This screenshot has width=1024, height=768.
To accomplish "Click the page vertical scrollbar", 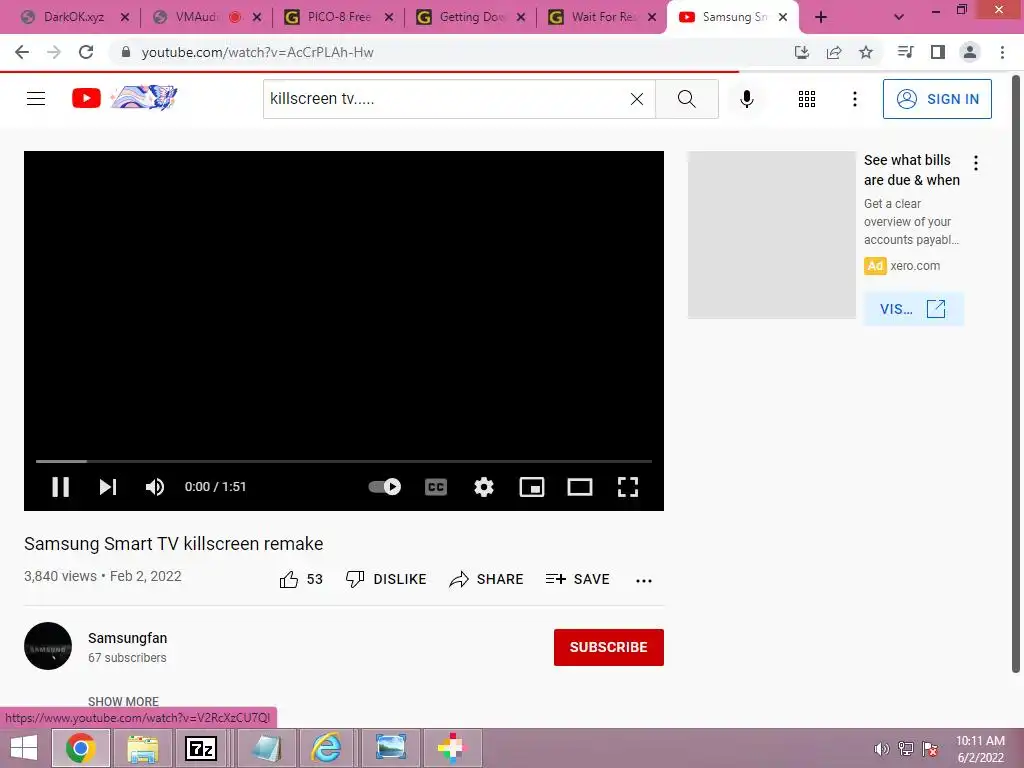I will click(1016, 372).
